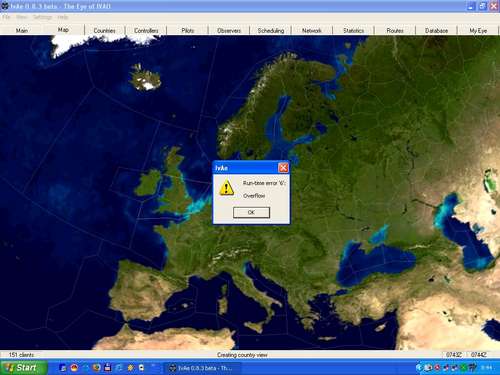Click the floppy-disk quick launch icon
The image size is (500, 375).
(x=108, y=368)
